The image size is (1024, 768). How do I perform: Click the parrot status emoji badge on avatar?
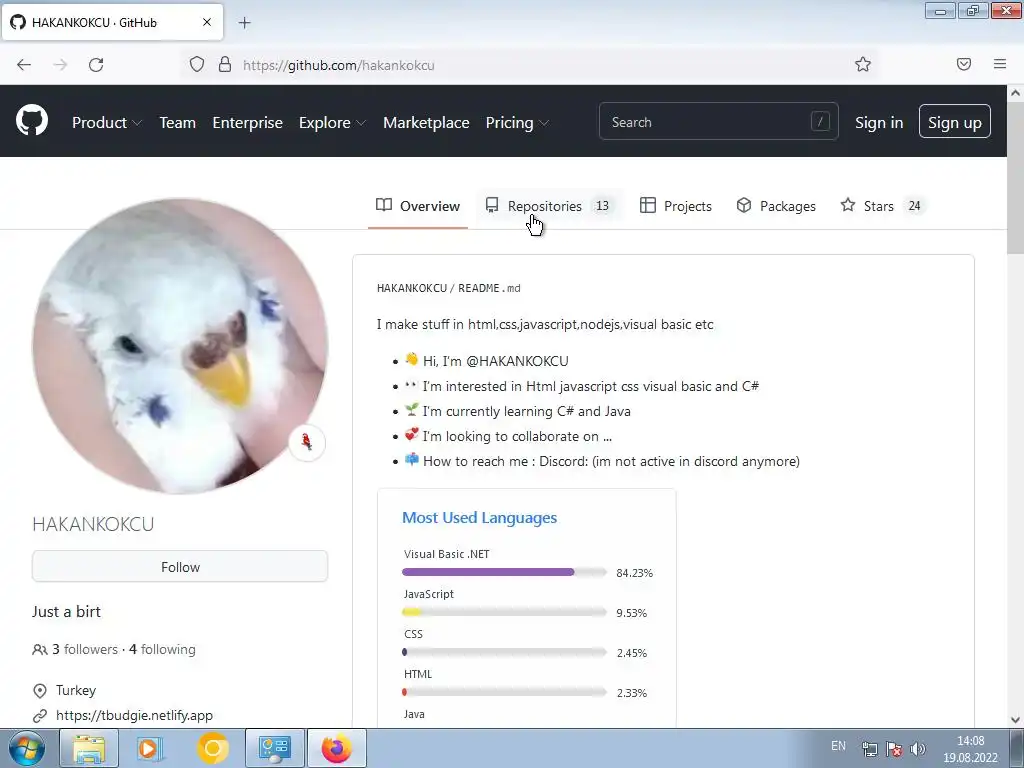(x=307, y=442)
